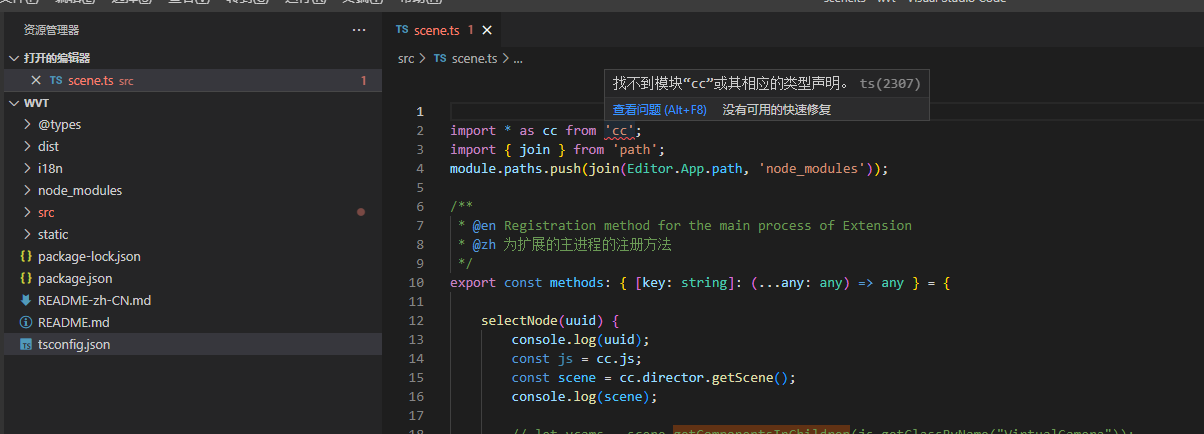Expand the dist folder
The image size is (1204, 434).
click(26, 146)
